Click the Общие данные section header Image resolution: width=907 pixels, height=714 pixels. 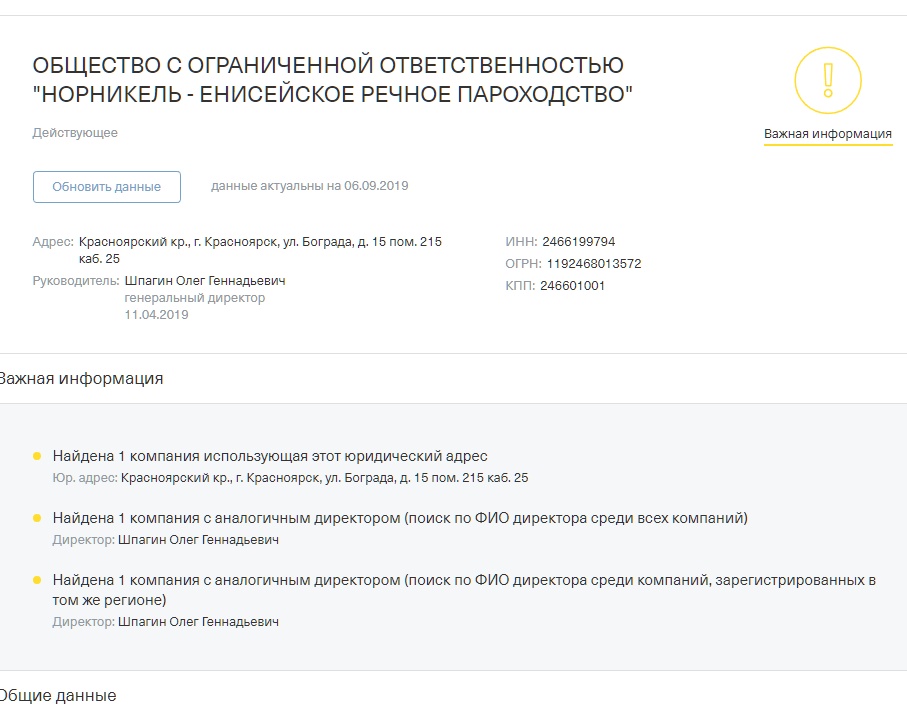58,695
